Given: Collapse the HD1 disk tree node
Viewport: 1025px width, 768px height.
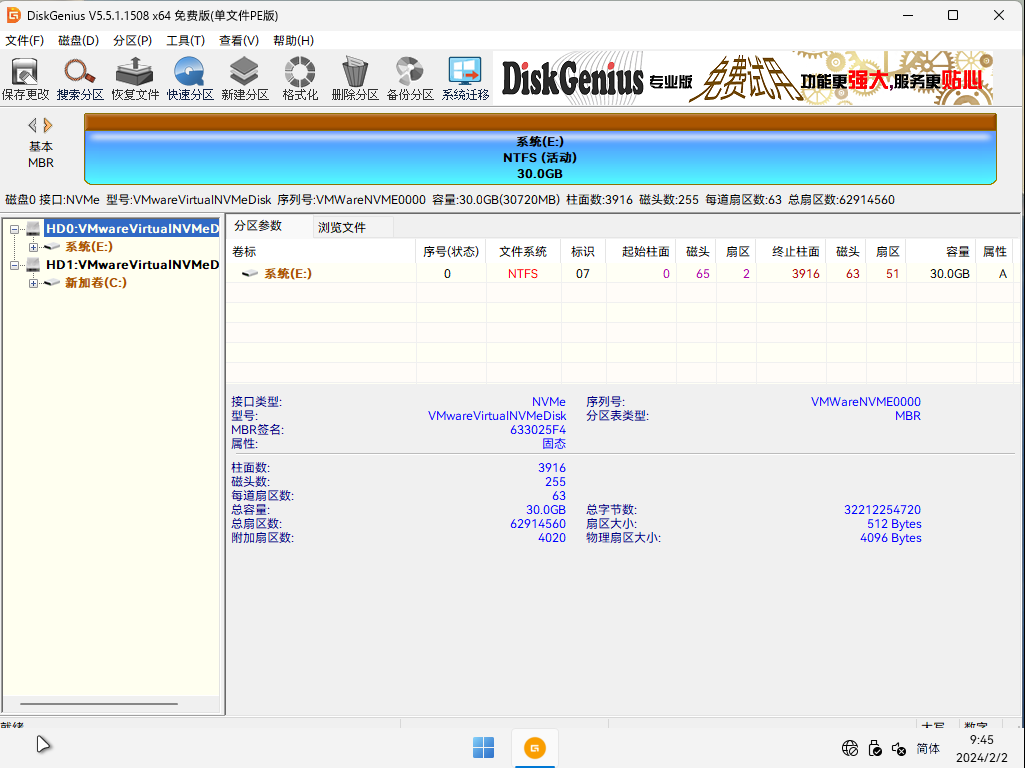Looking at the screenshot, I should [x=14, y=265].
